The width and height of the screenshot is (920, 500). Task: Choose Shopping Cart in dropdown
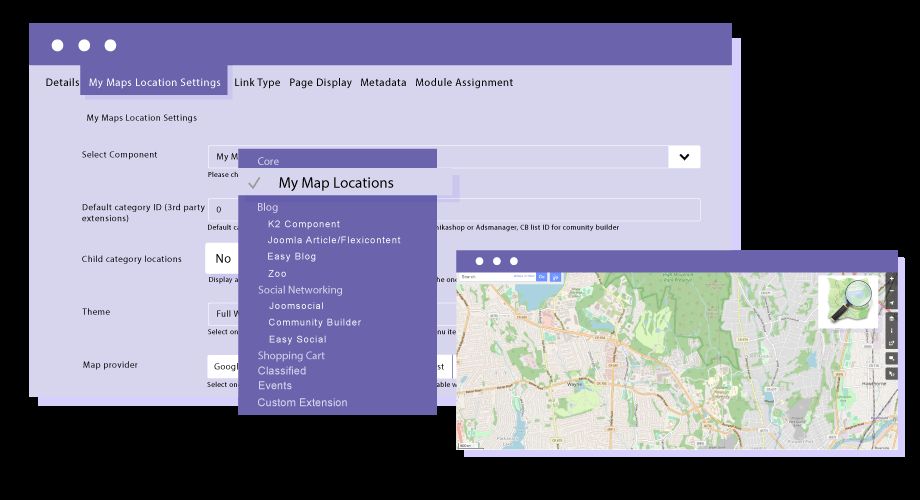click(291, 356)
